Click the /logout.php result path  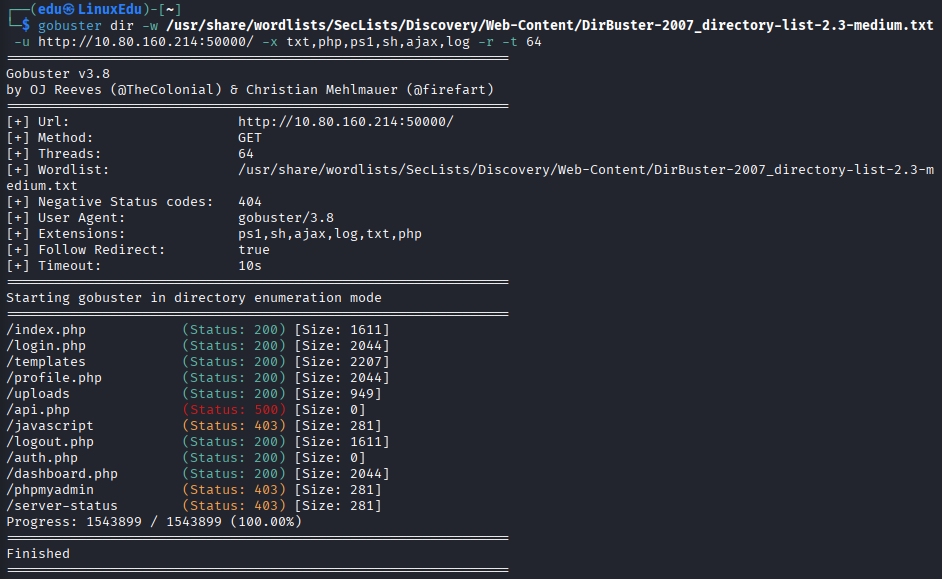coord(50,442)
